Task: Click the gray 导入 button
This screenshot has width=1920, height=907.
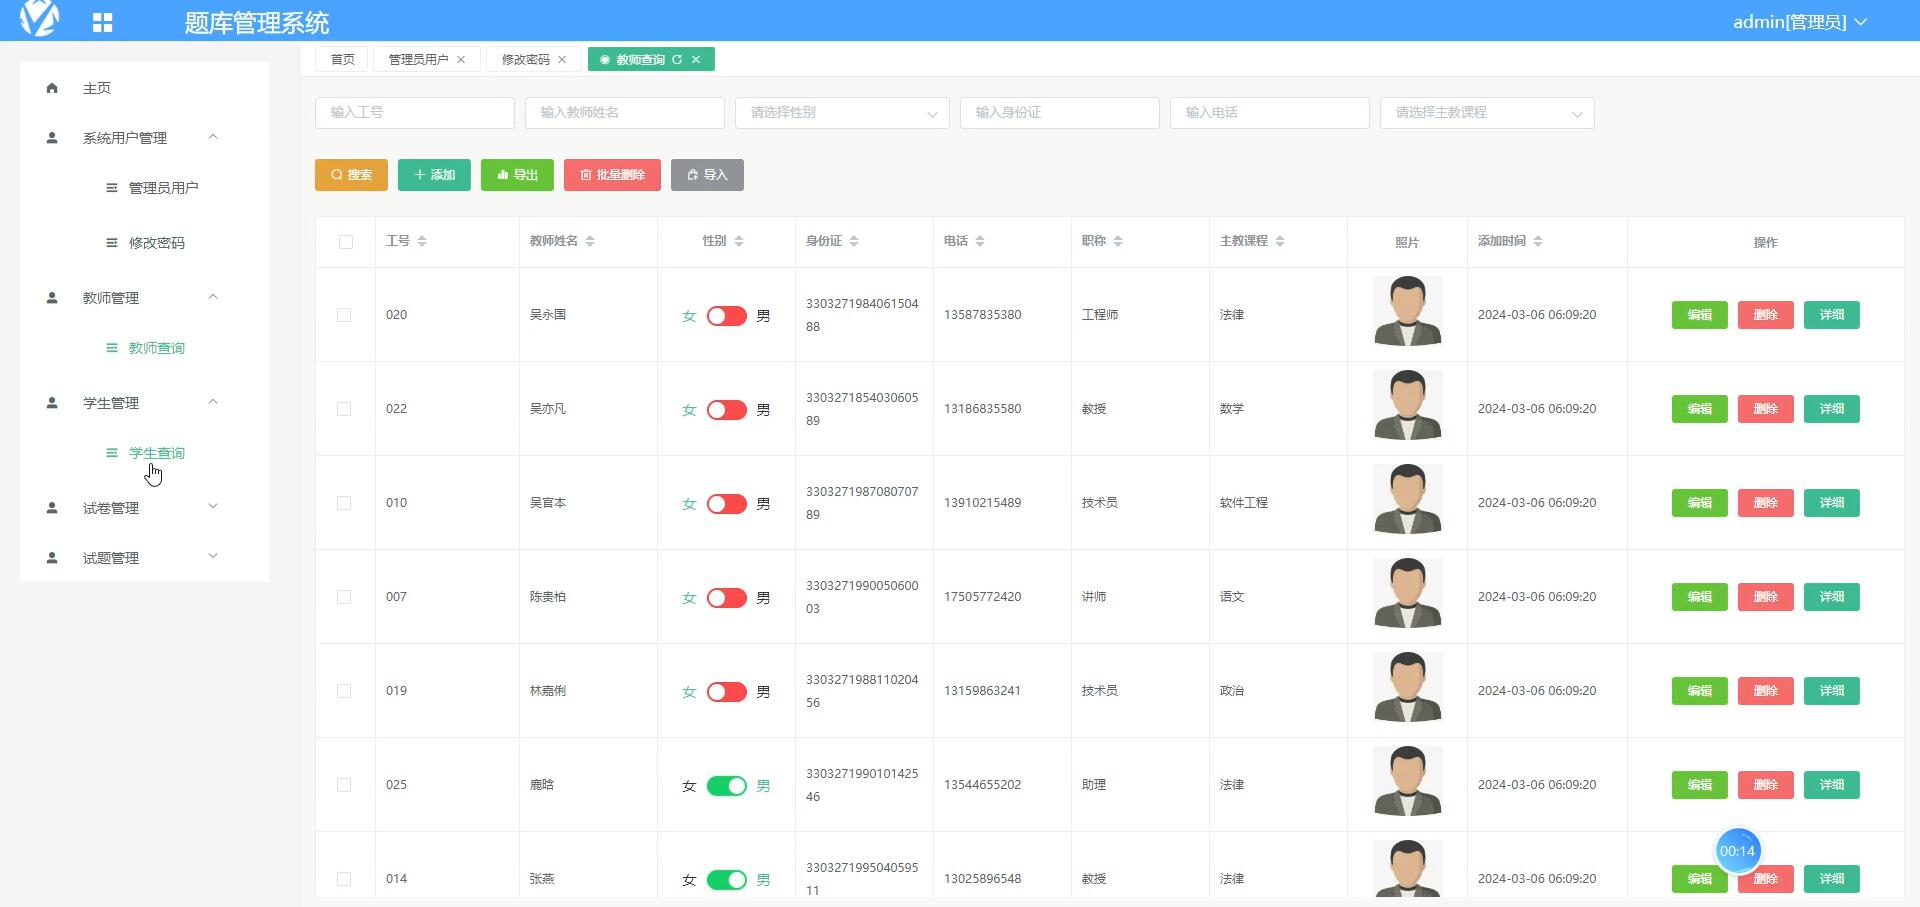Action: 707,175
